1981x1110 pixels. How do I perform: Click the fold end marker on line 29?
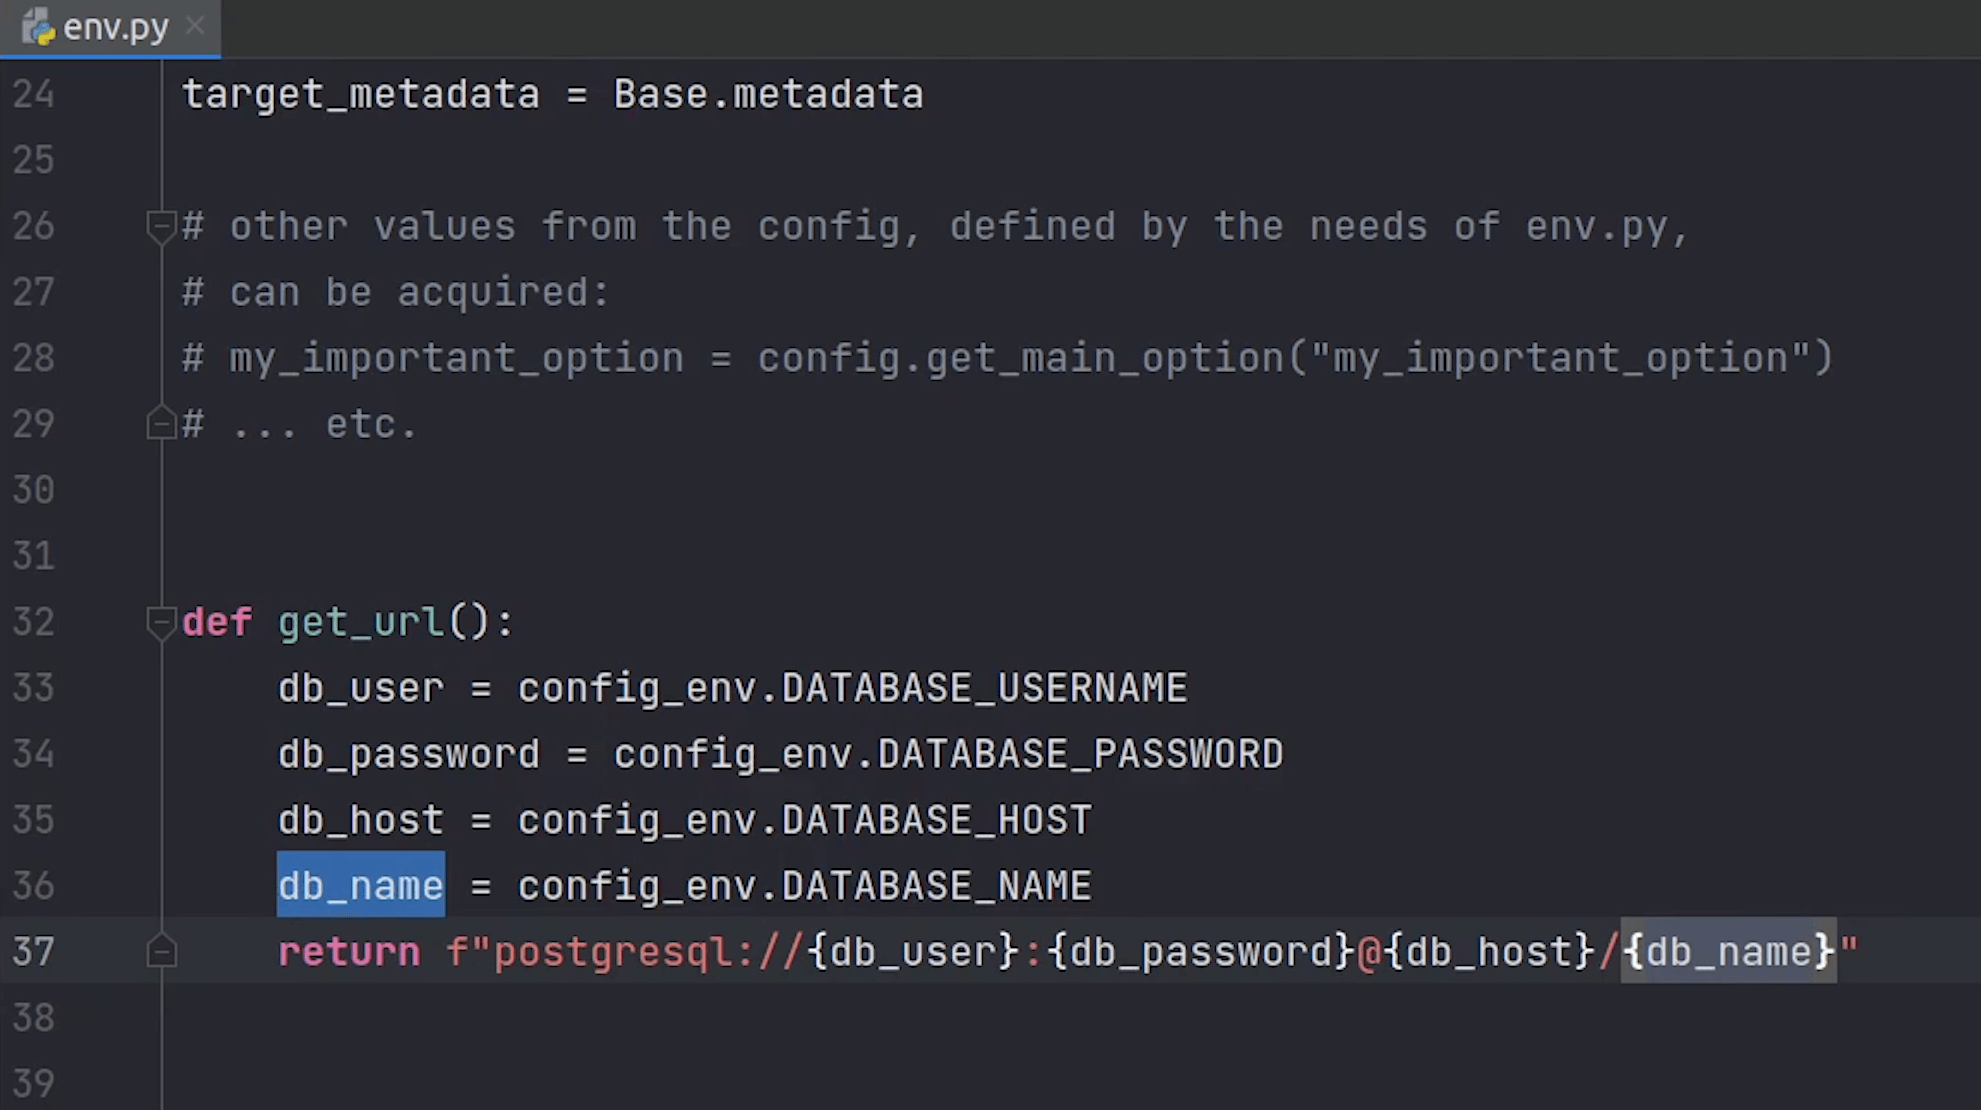coord(161,423)
